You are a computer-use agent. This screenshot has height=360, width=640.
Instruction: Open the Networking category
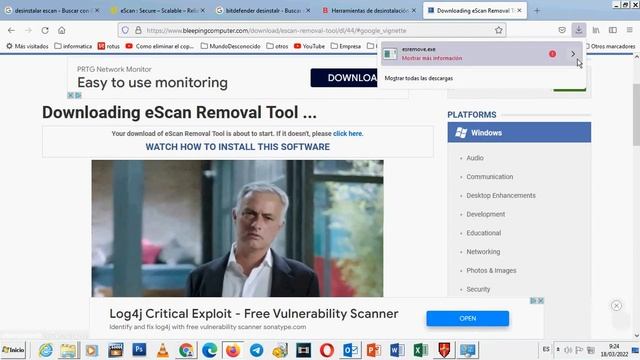click(x=483, y=251)
